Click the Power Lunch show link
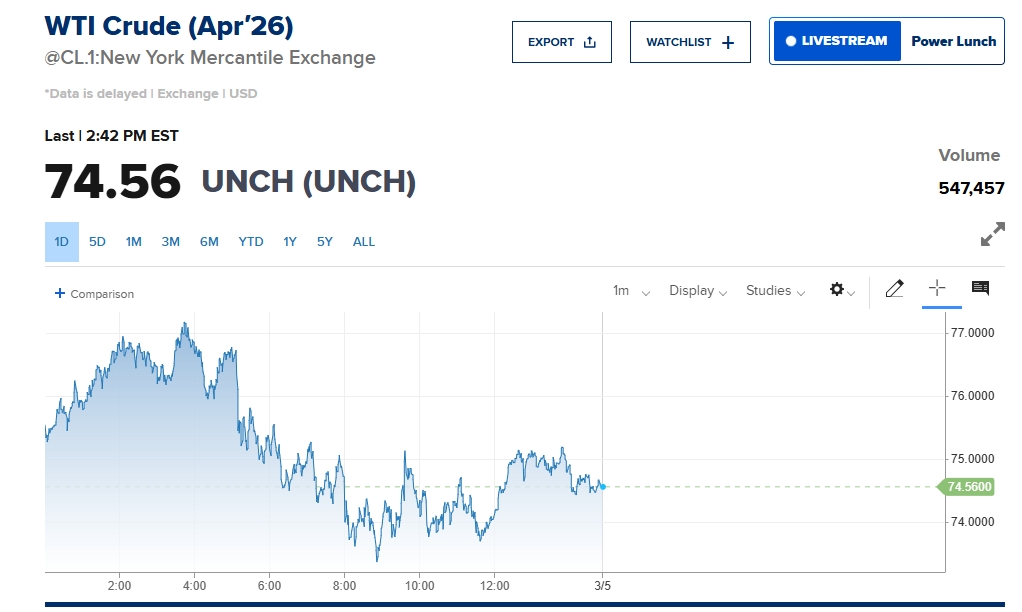This screenshot has width=1022, height=612. click(x=953, y=41)
